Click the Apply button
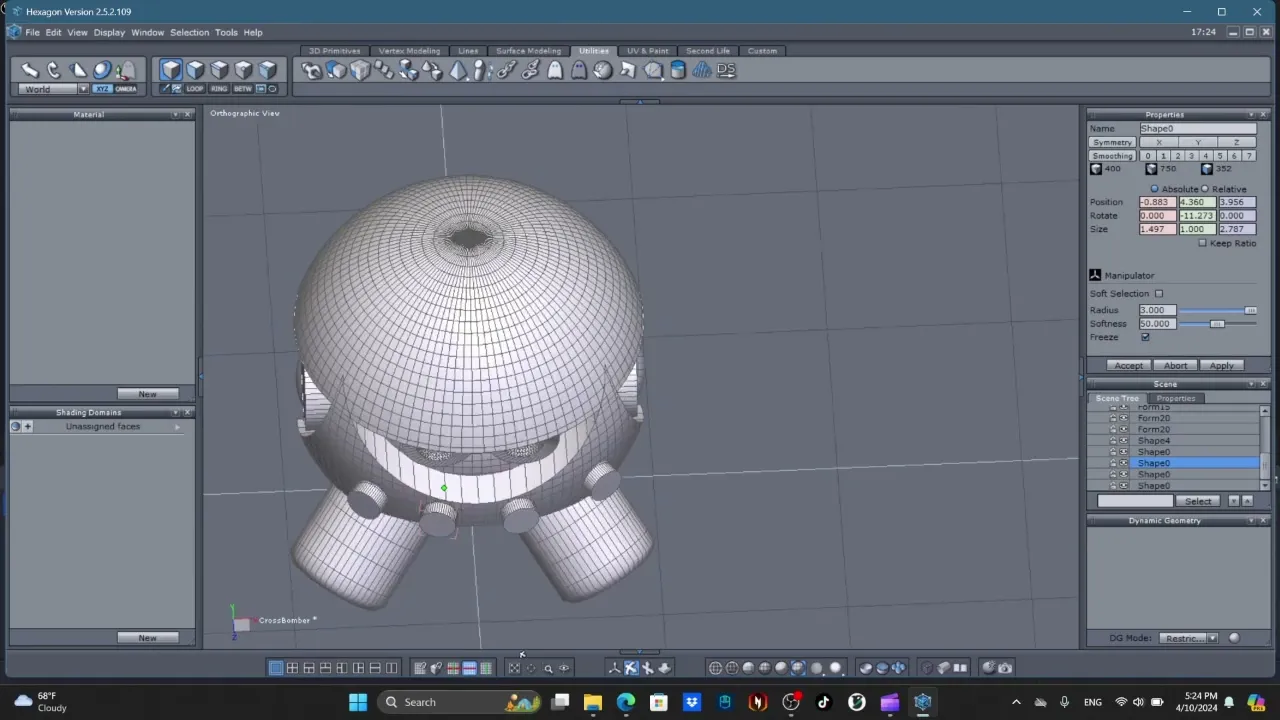The width and height of the screenshot is (1280, 720). (x=1222, y=366)
